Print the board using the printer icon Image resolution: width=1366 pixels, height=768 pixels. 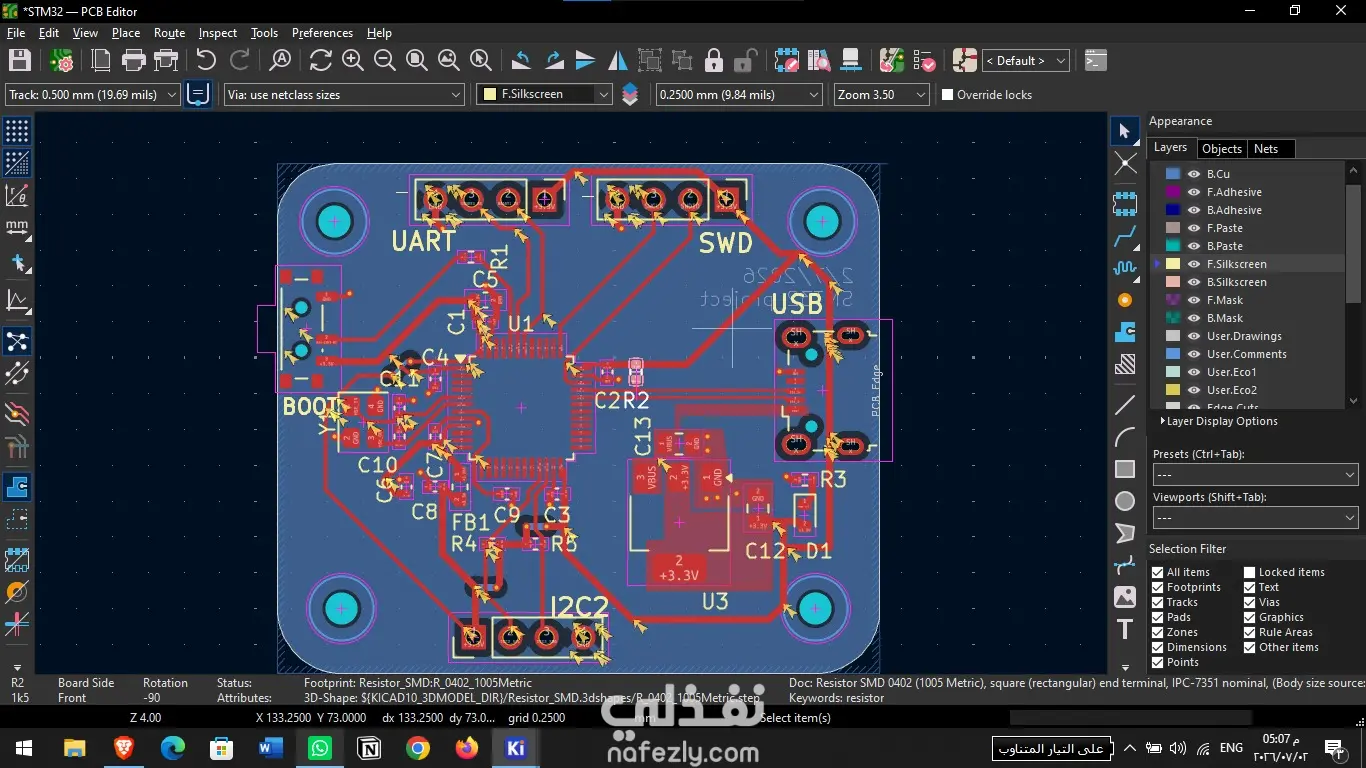134,61
